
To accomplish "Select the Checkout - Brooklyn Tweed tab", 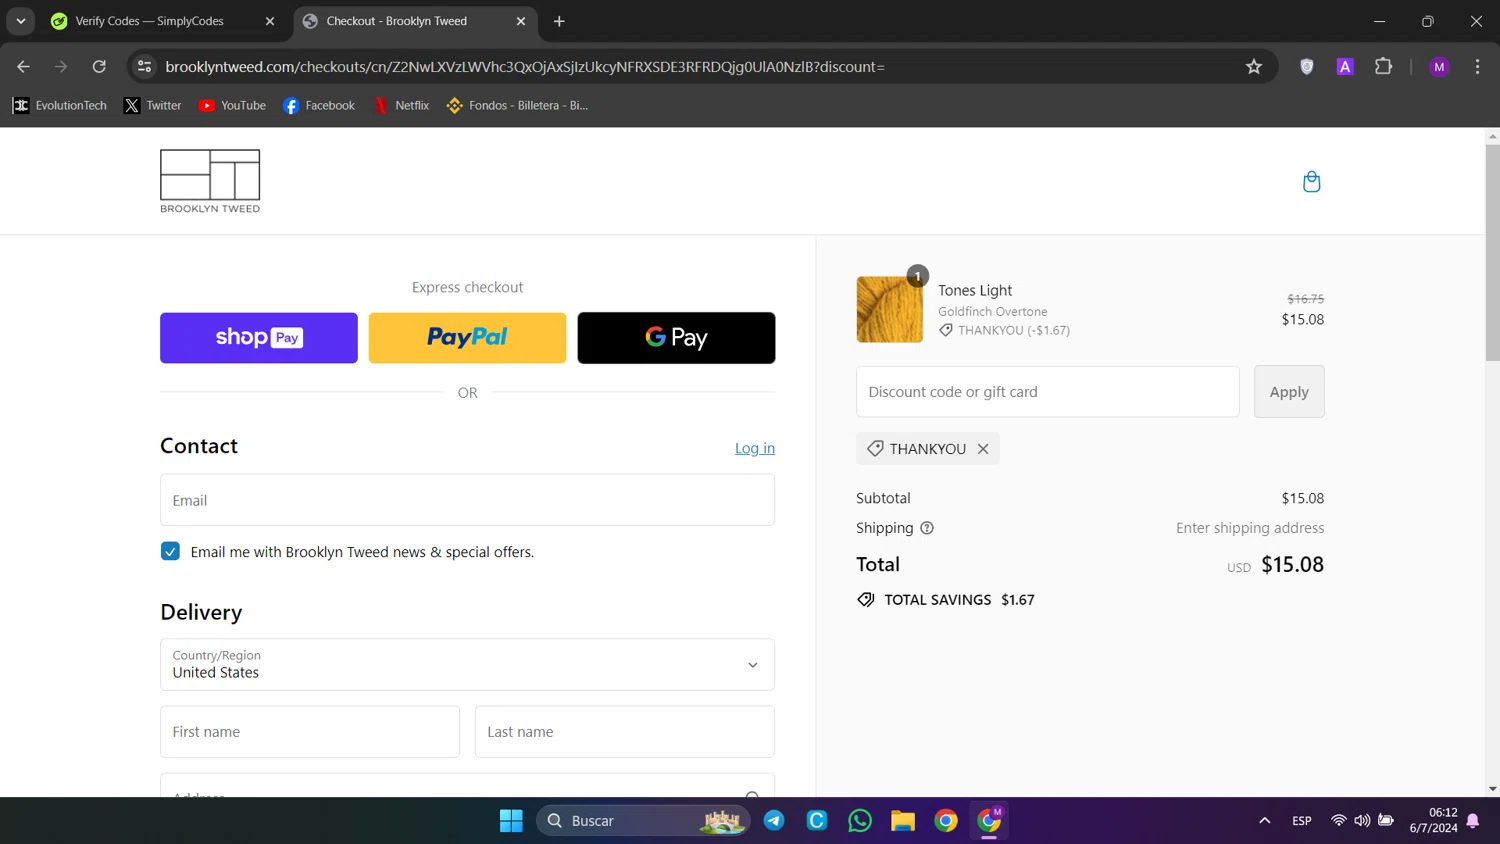I will [416, 21].
